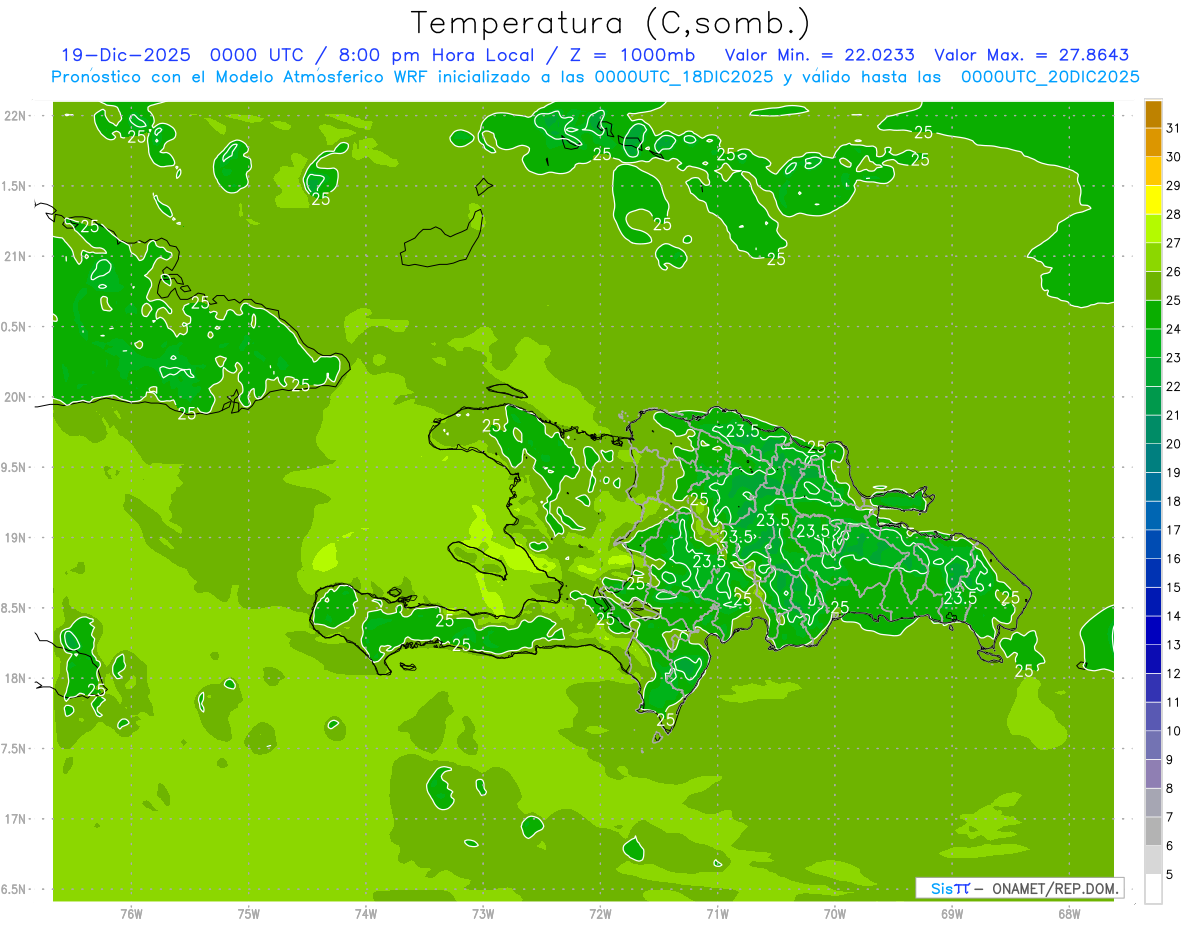Screen dimensions: 1200x927
Task: Click the "19N" latitude axis label
Action: click(x=17, y=538)
